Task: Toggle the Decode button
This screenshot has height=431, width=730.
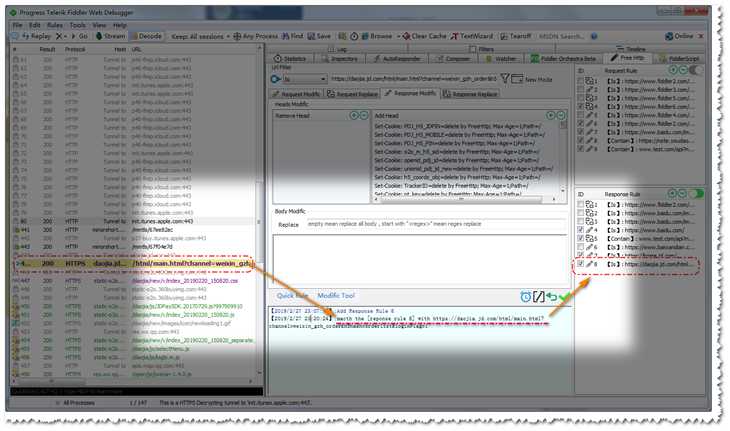Action: pos(147,36)
